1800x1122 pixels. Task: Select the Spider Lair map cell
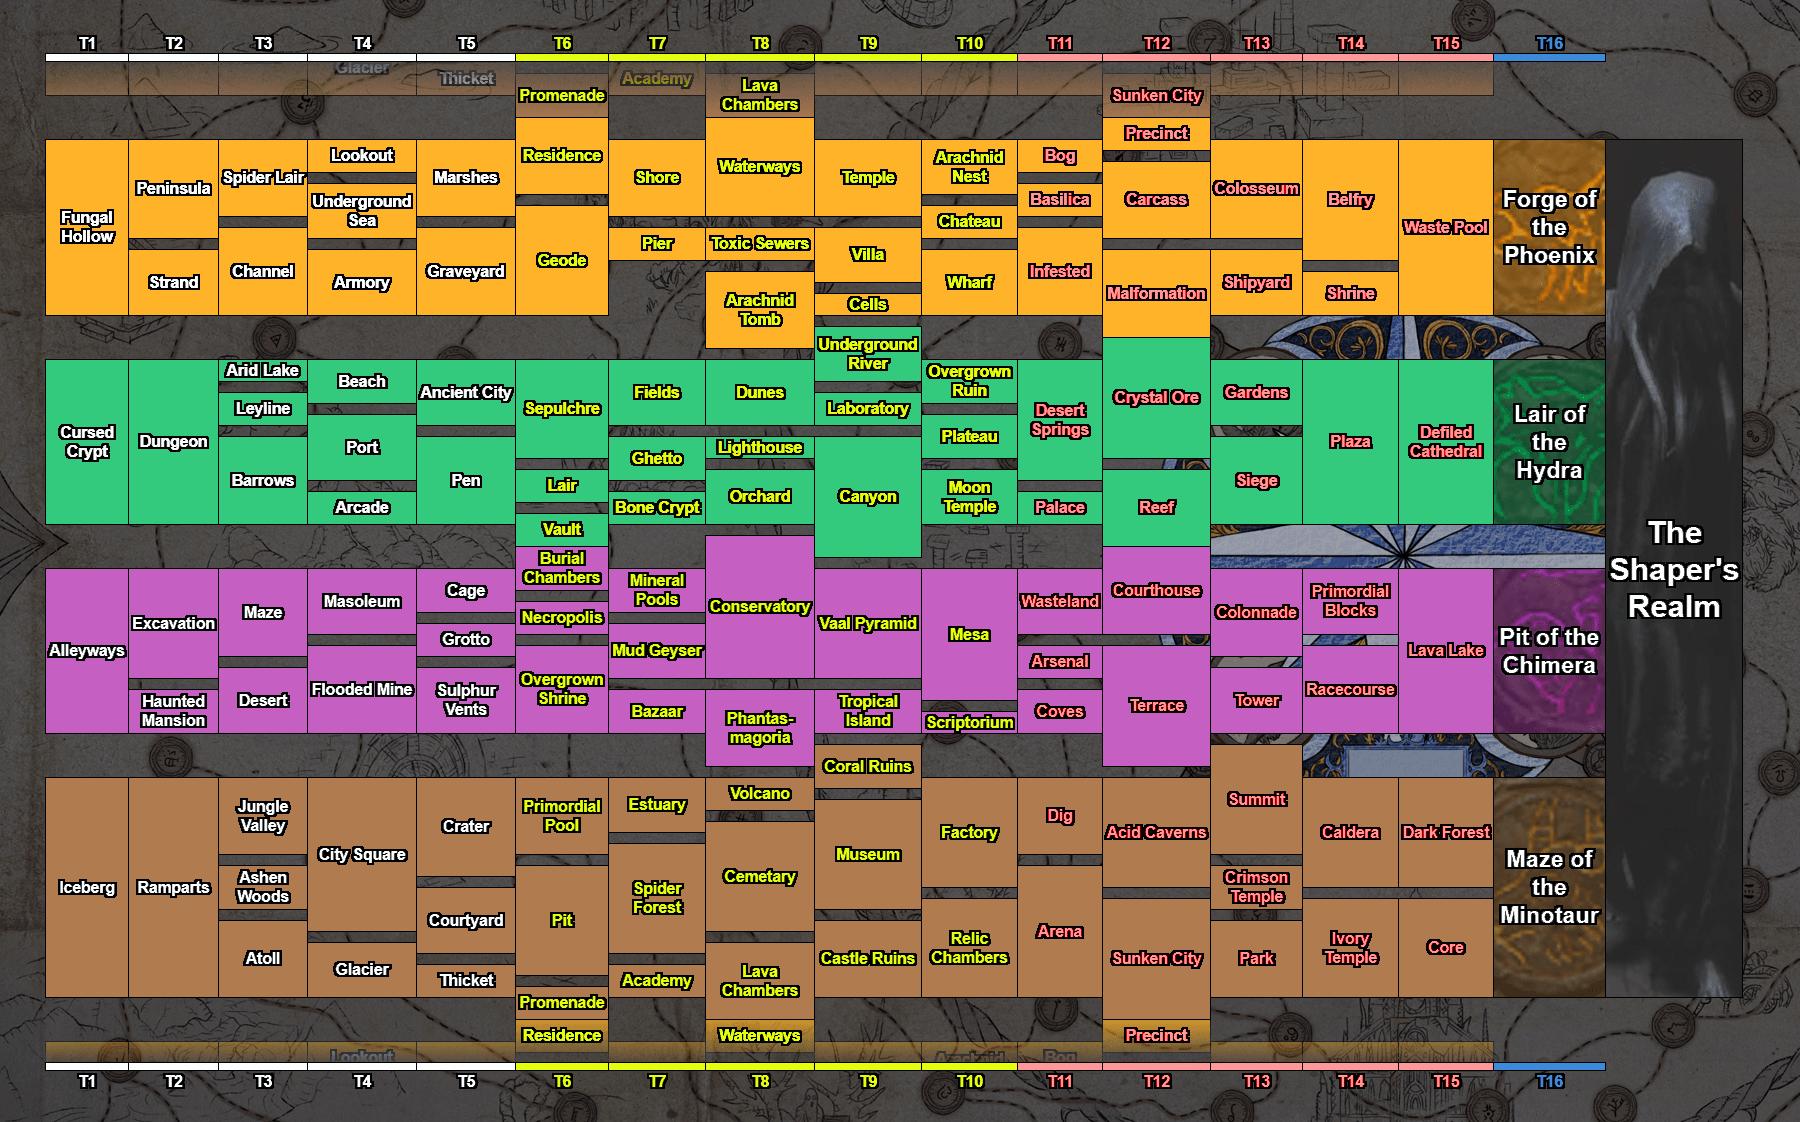(263, 178)
